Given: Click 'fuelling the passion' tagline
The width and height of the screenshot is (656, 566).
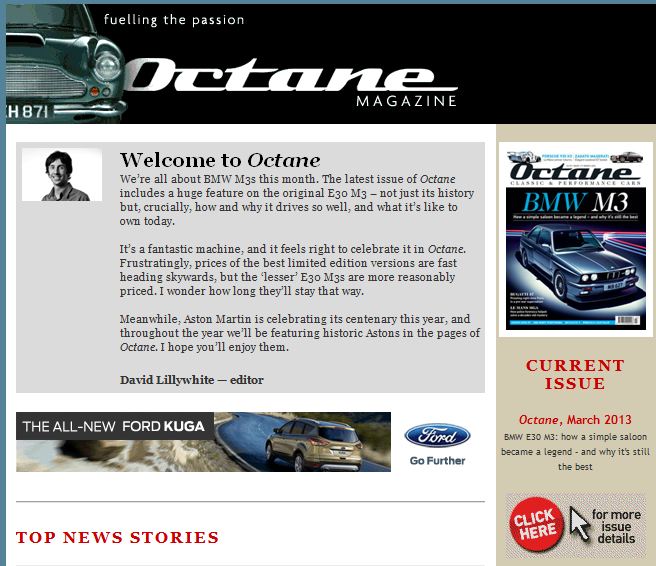Looking at the screenshot, I should (174, 20).
